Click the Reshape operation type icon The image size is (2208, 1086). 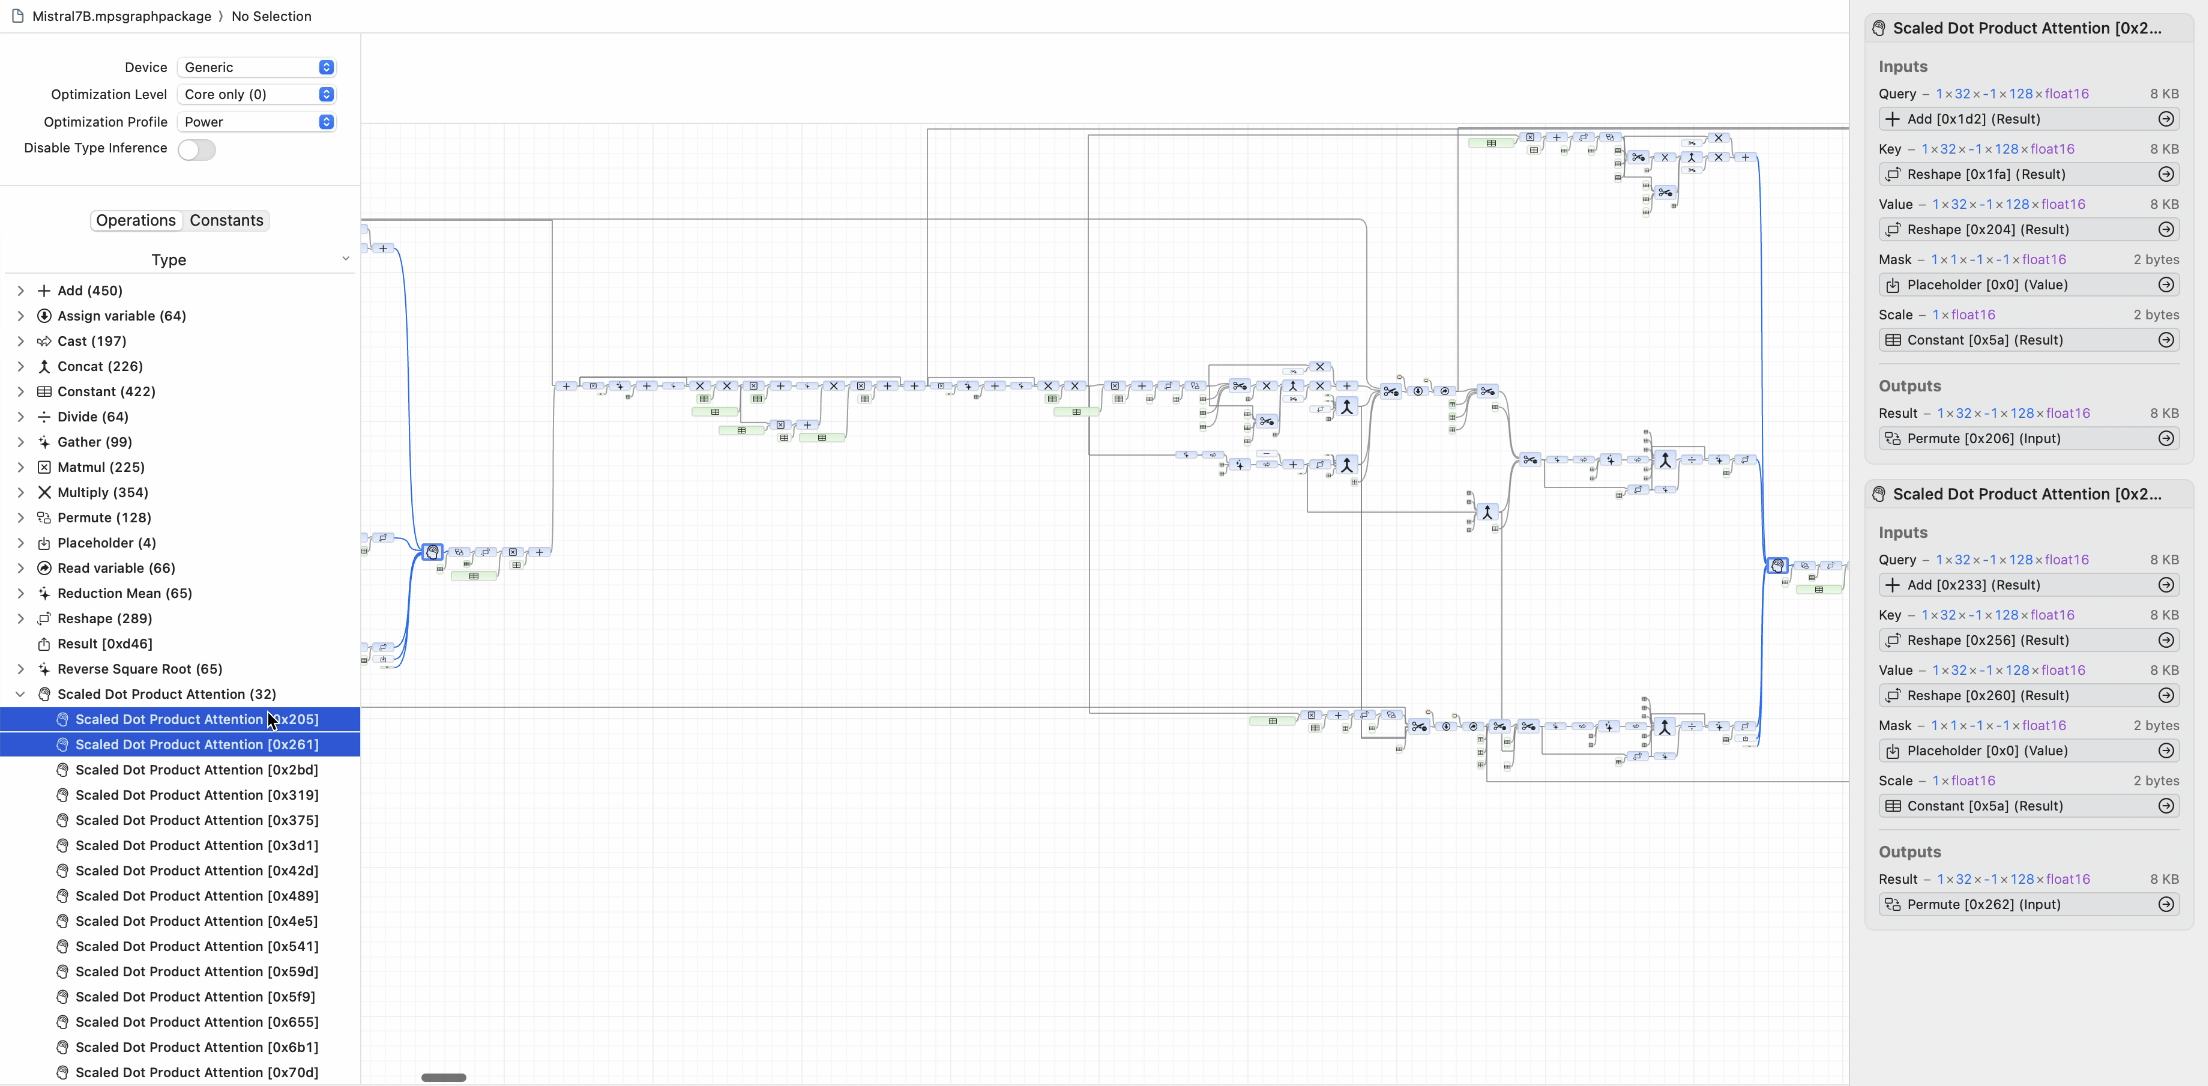tap(44, 618)
